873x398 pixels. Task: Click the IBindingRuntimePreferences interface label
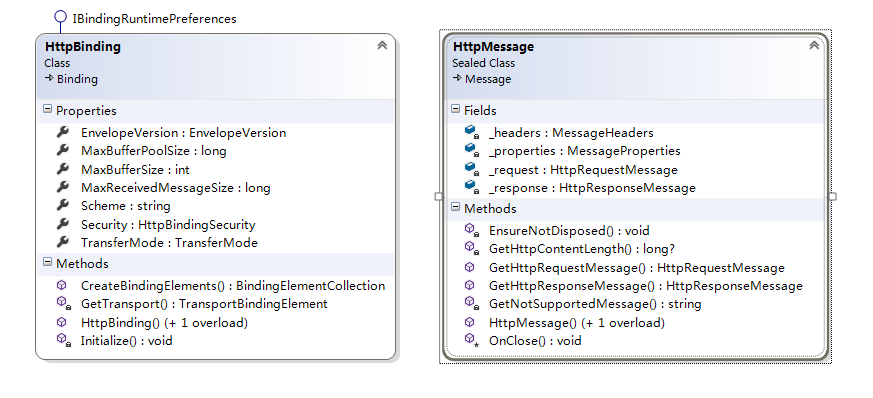pos(154,18)
